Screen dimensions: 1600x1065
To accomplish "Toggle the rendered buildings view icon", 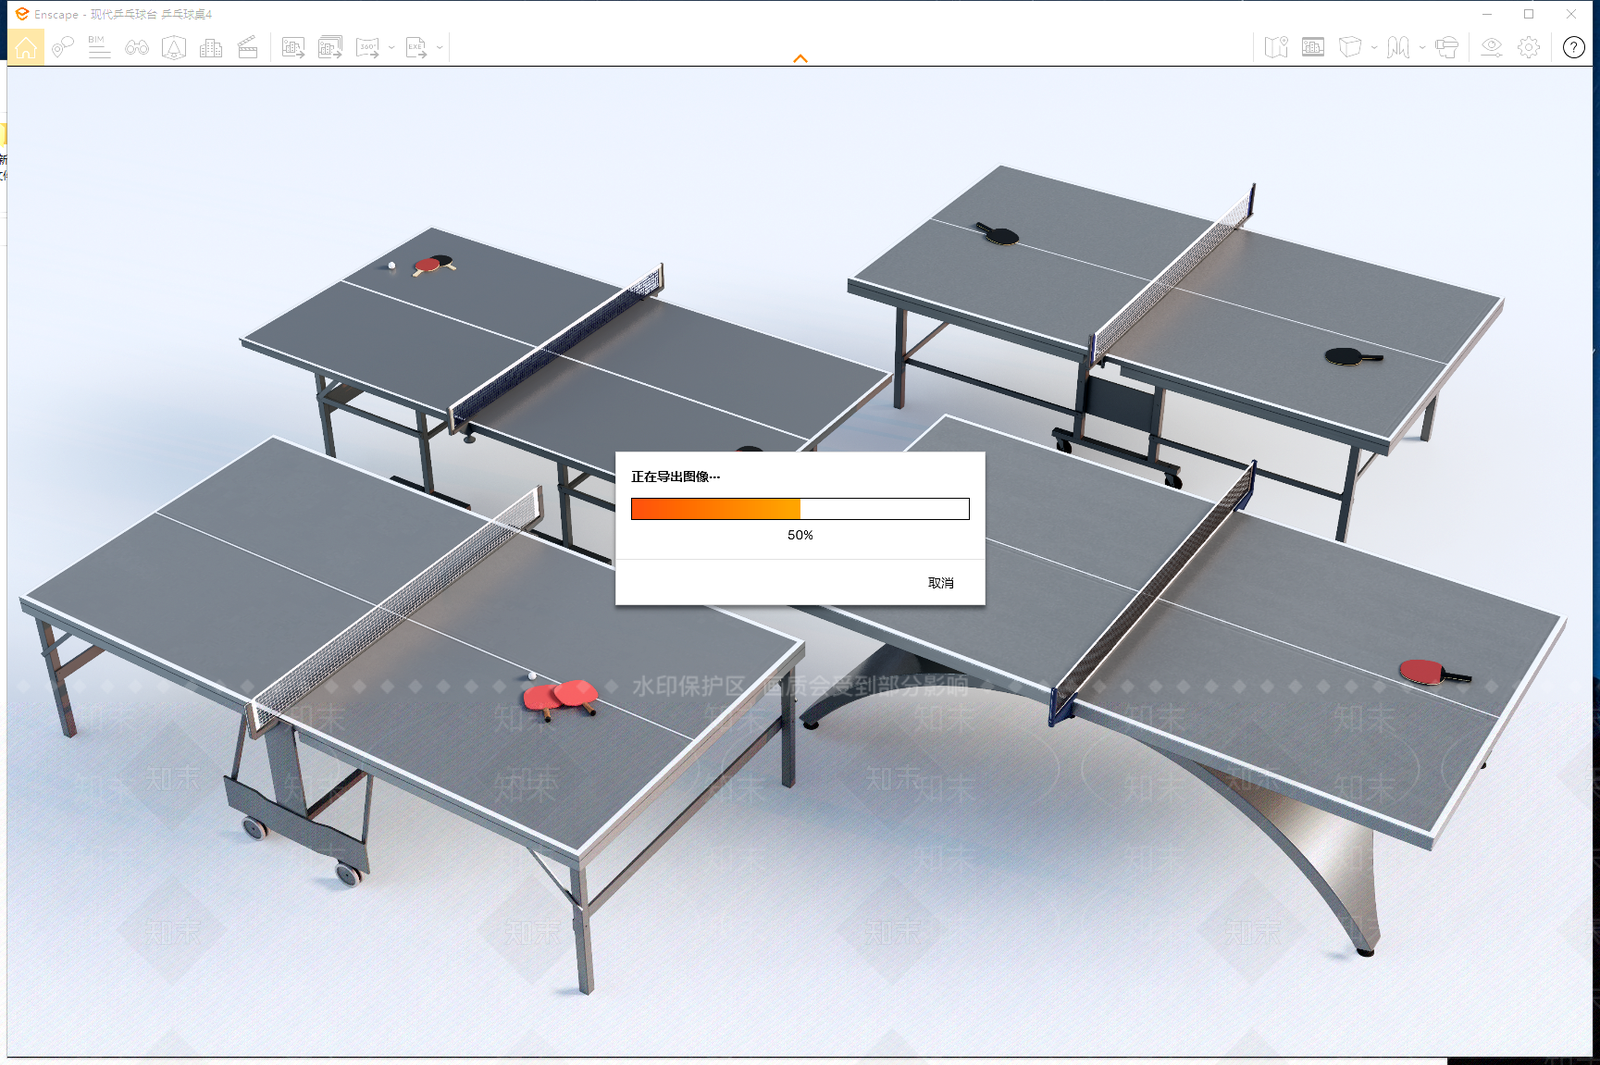I will point(1313,47).
